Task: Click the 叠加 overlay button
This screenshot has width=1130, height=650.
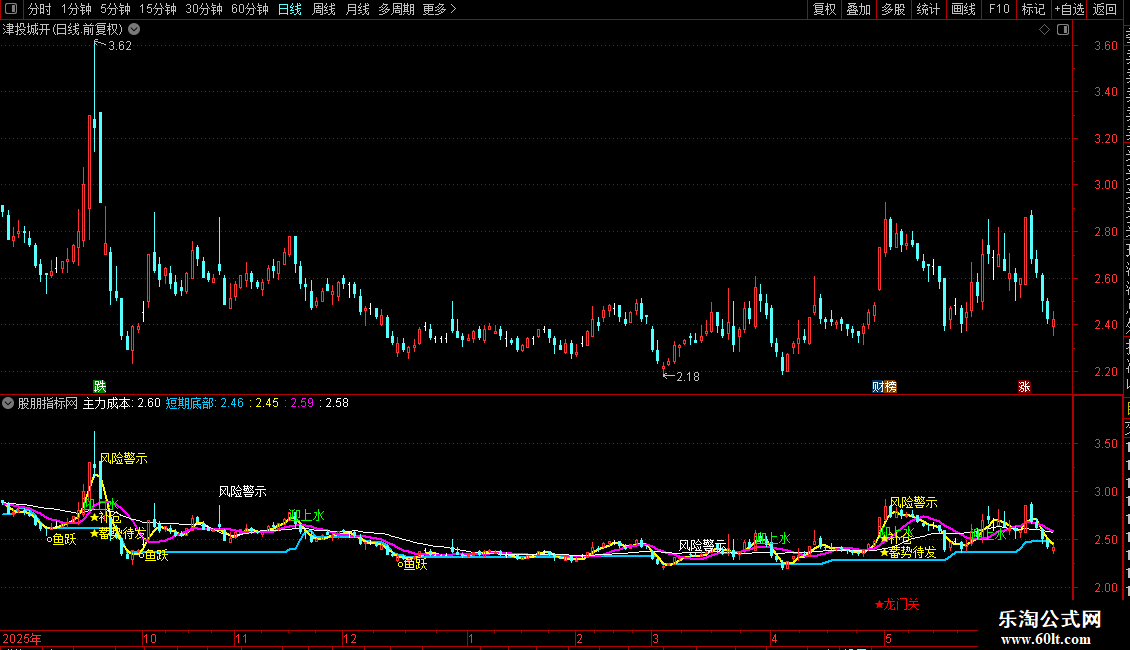Action: (859, 9)
